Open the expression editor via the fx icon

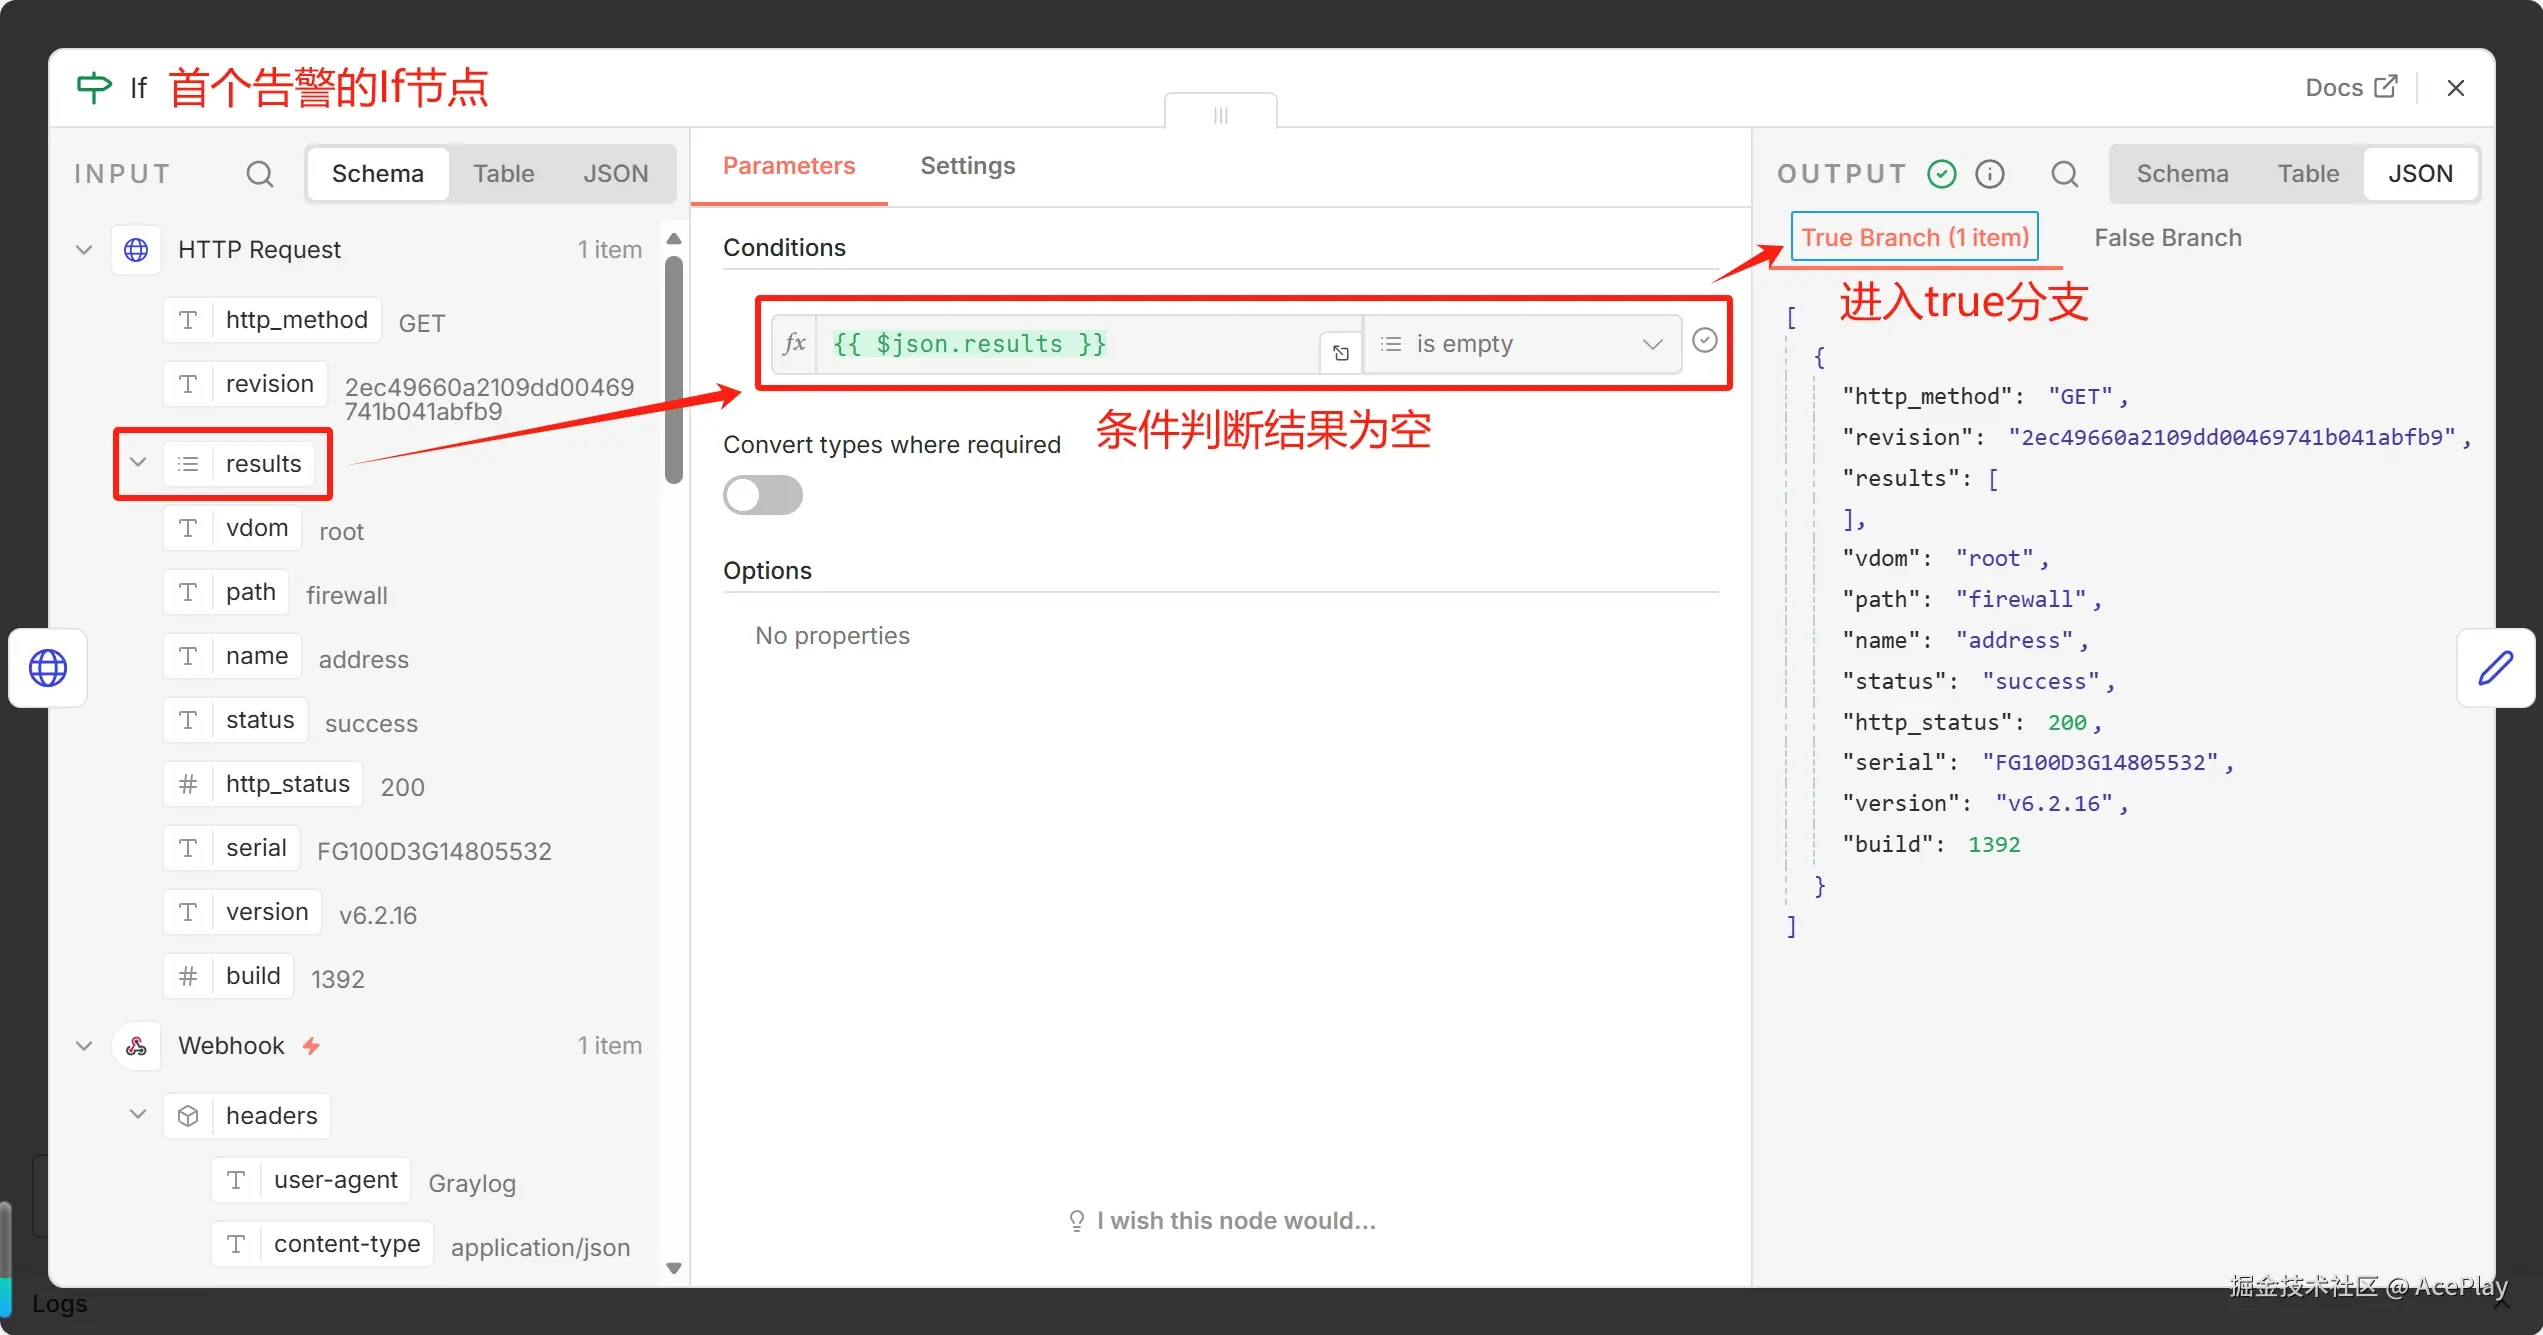pos(795,343)
